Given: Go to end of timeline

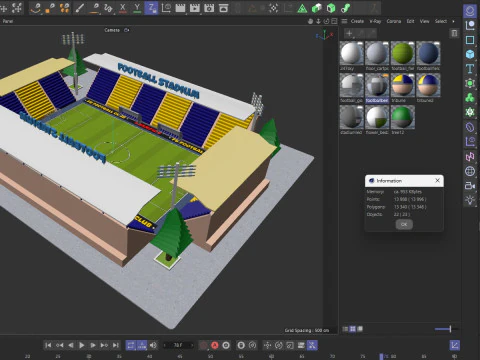Looking at the screenshot, I should click(116, 345).
